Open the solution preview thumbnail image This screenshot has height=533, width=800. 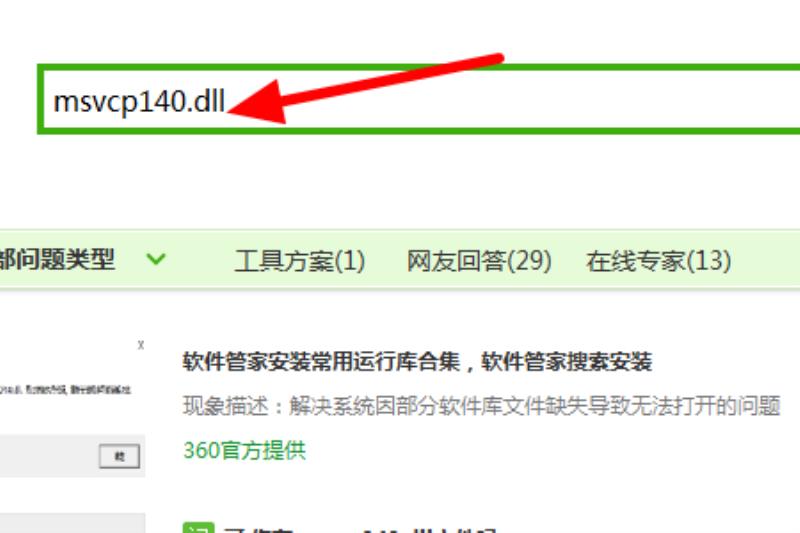pyautogui.click(x=72, y=408)
